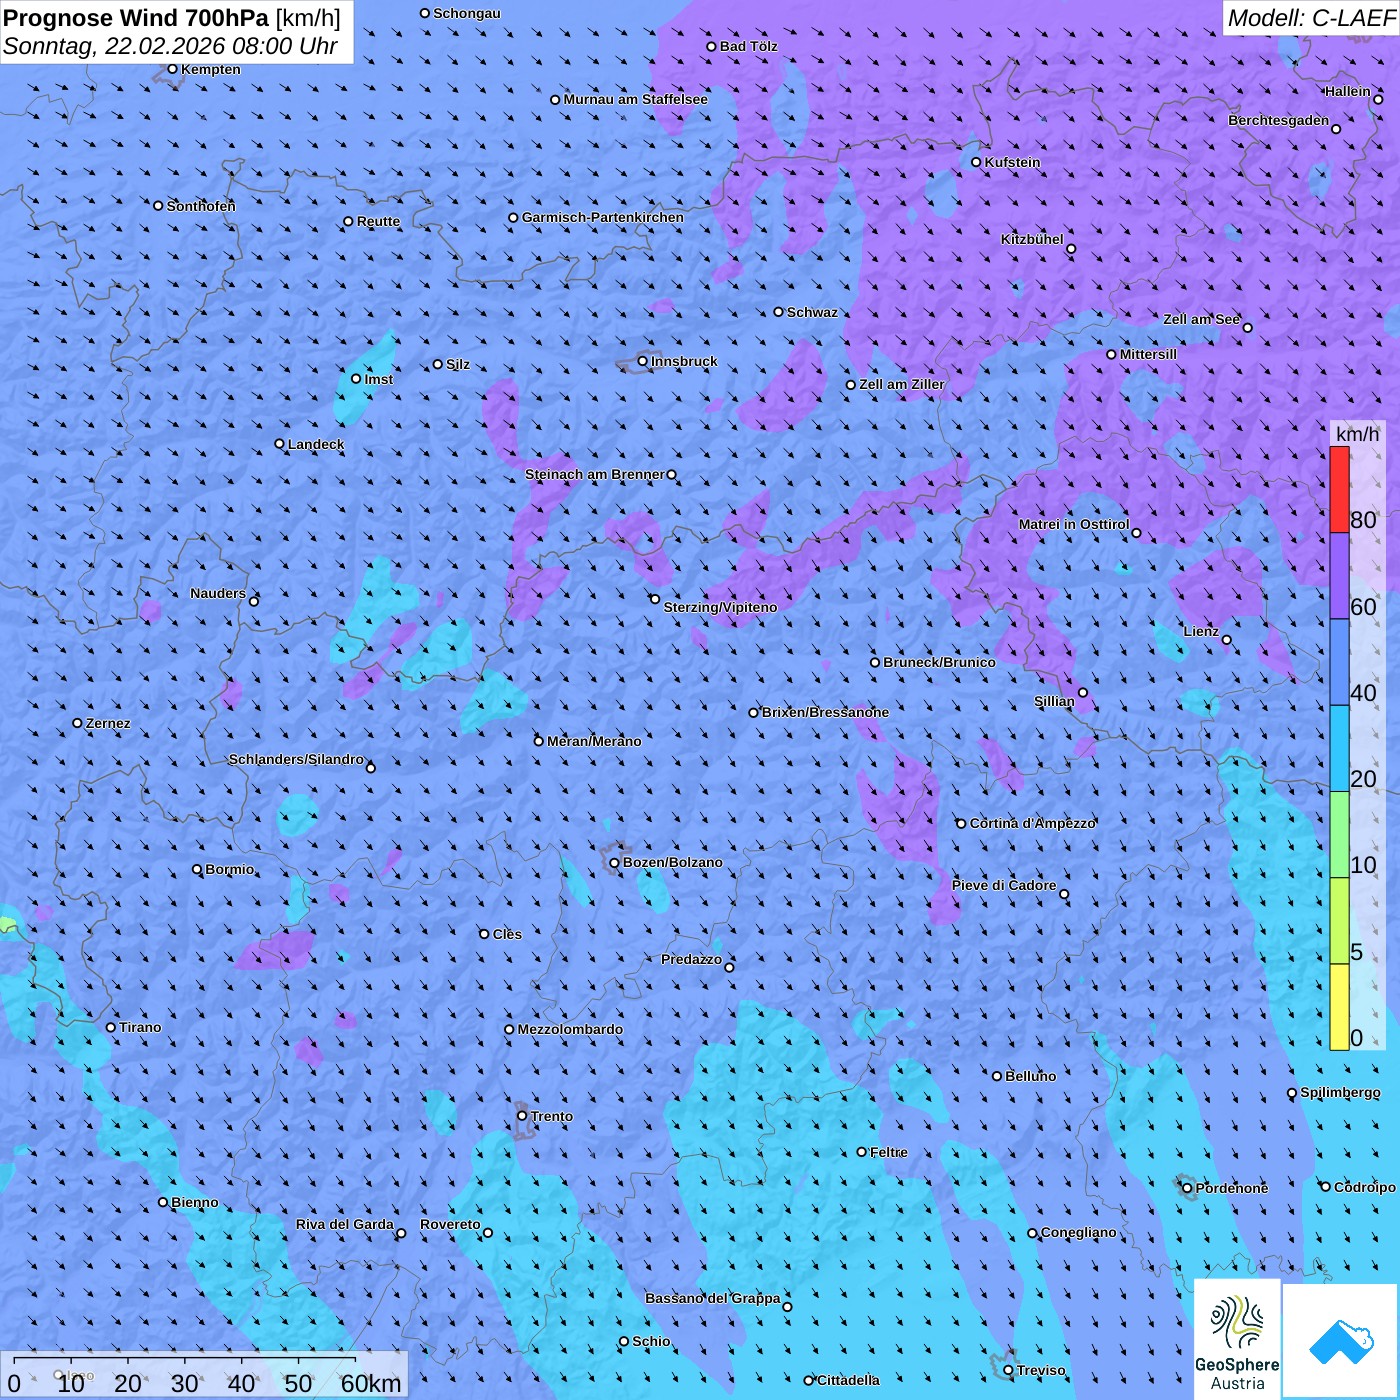
Task: Click the 'Matrei in Osttirol' label
Action: 1073,524
